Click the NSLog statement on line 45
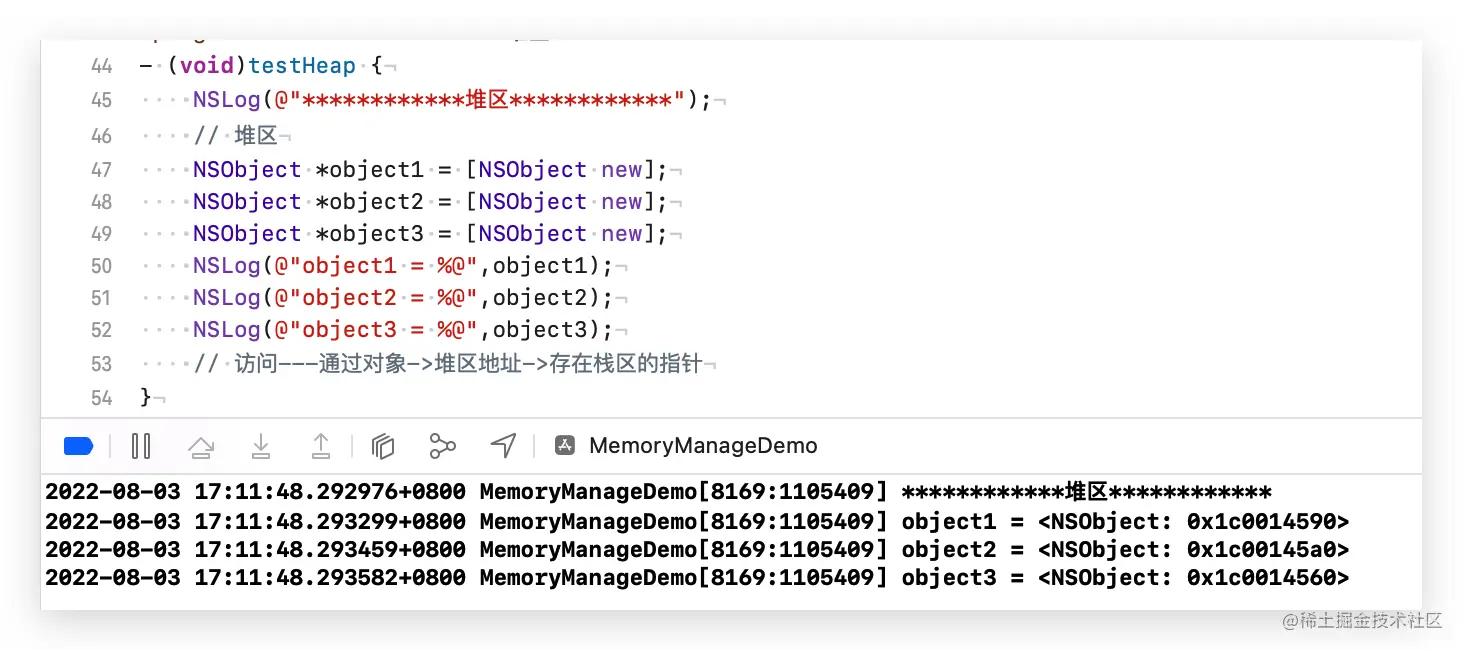The height and width of the screenshot is (650, 1462). [x=226, y=99]
